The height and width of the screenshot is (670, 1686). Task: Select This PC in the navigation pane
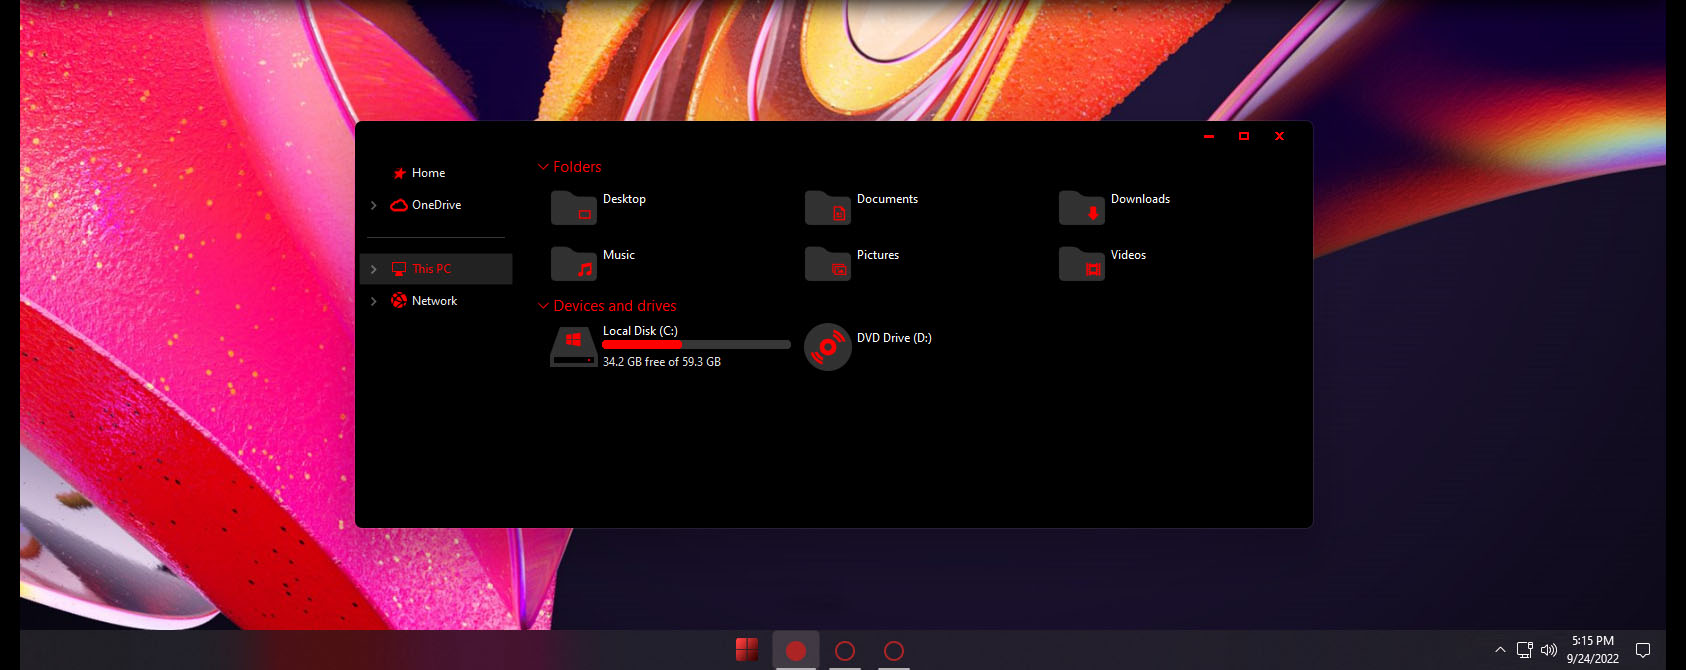(x=435, y=269)
